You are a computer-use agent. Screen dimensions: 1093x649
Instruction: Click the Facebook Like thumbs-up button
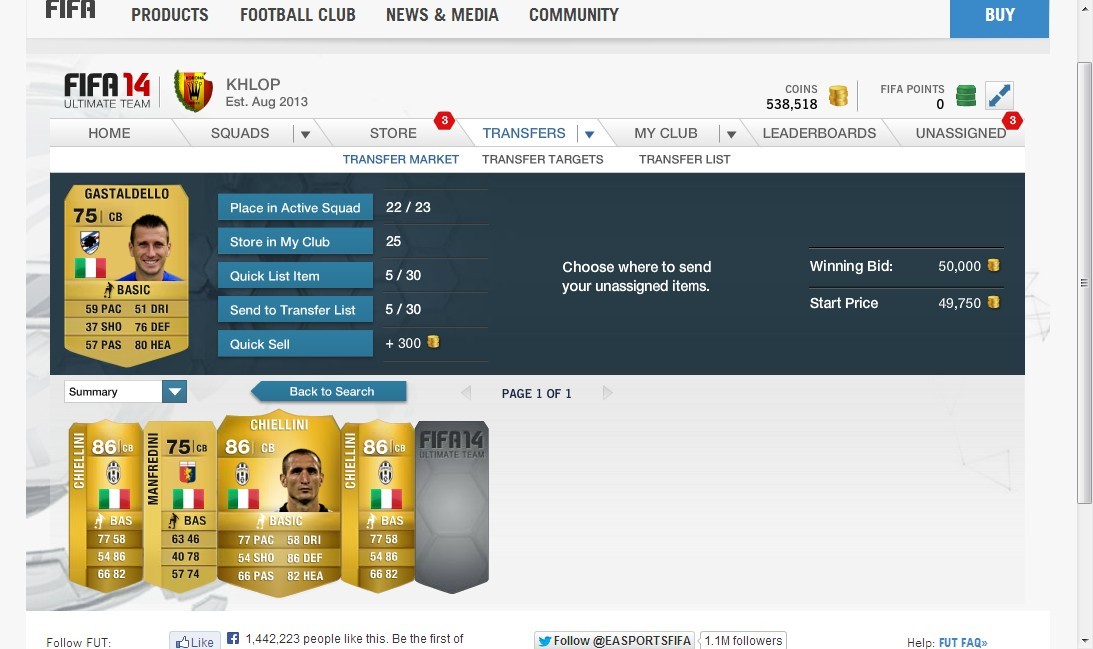click(x=194, y=641)
